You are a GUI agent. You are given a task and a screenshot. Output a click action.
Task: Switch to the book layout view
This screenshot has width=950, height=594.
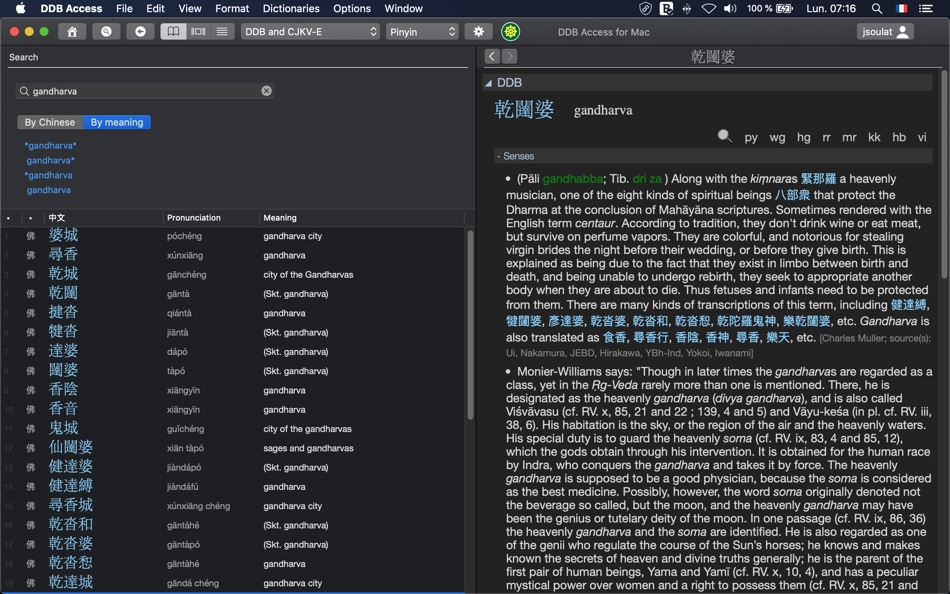[x=173, y=32]
